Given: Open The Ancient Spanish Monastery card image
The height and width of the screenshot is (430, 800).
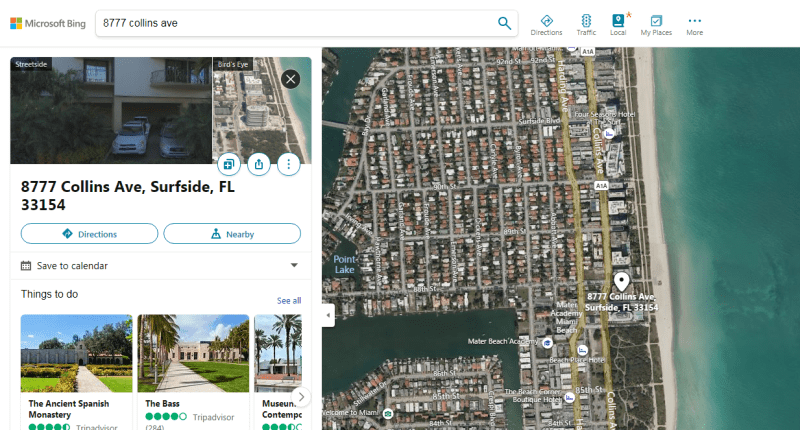Looking at the screenshot, I should [x=77, y=353].
